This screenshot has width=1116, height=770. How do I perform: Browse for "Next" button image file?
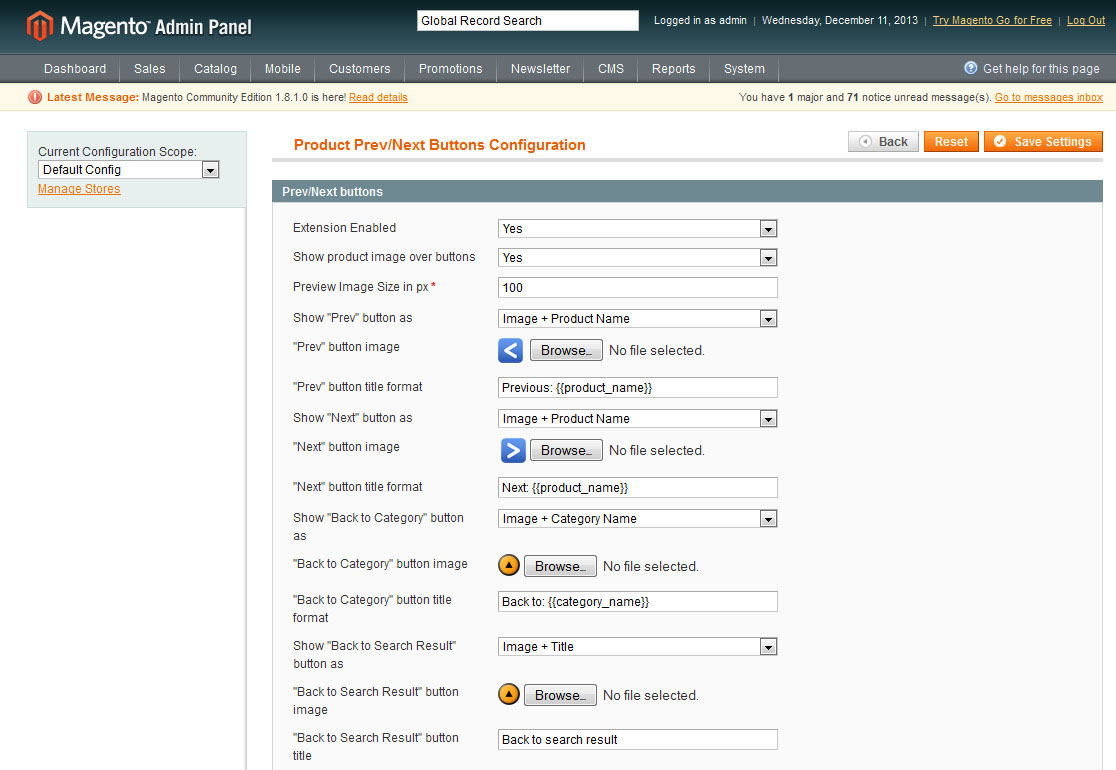(566, 450)
